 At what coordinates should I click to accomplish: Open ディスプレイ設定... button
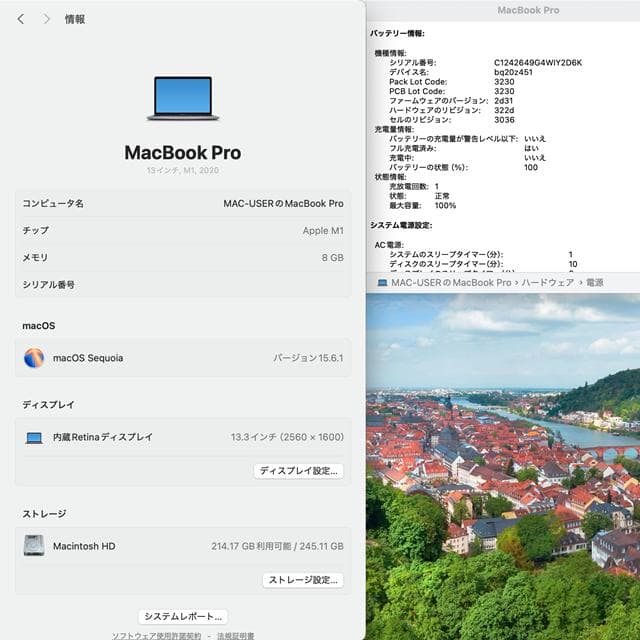[298, 471]
